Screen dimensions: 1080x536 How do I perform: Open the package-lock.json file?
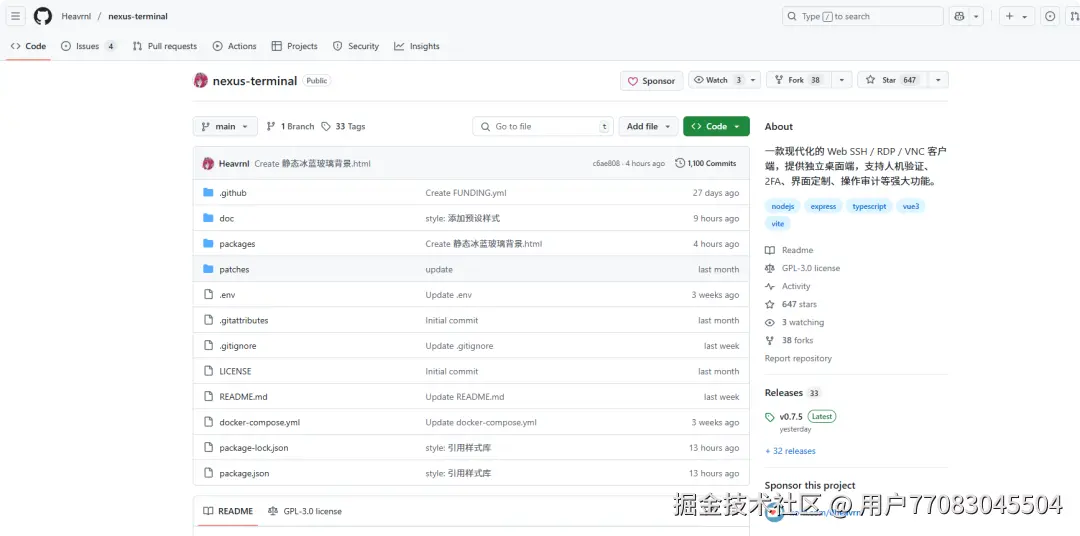253,448
